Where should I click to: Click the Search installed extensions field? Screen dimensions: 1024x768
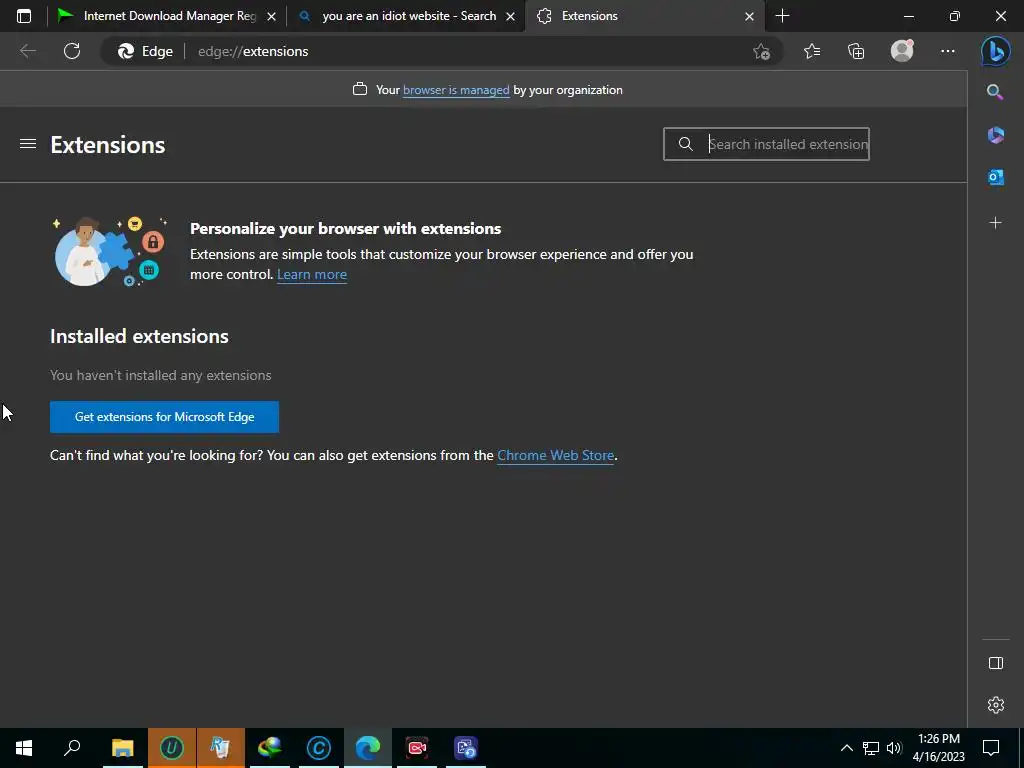(766, 144)
